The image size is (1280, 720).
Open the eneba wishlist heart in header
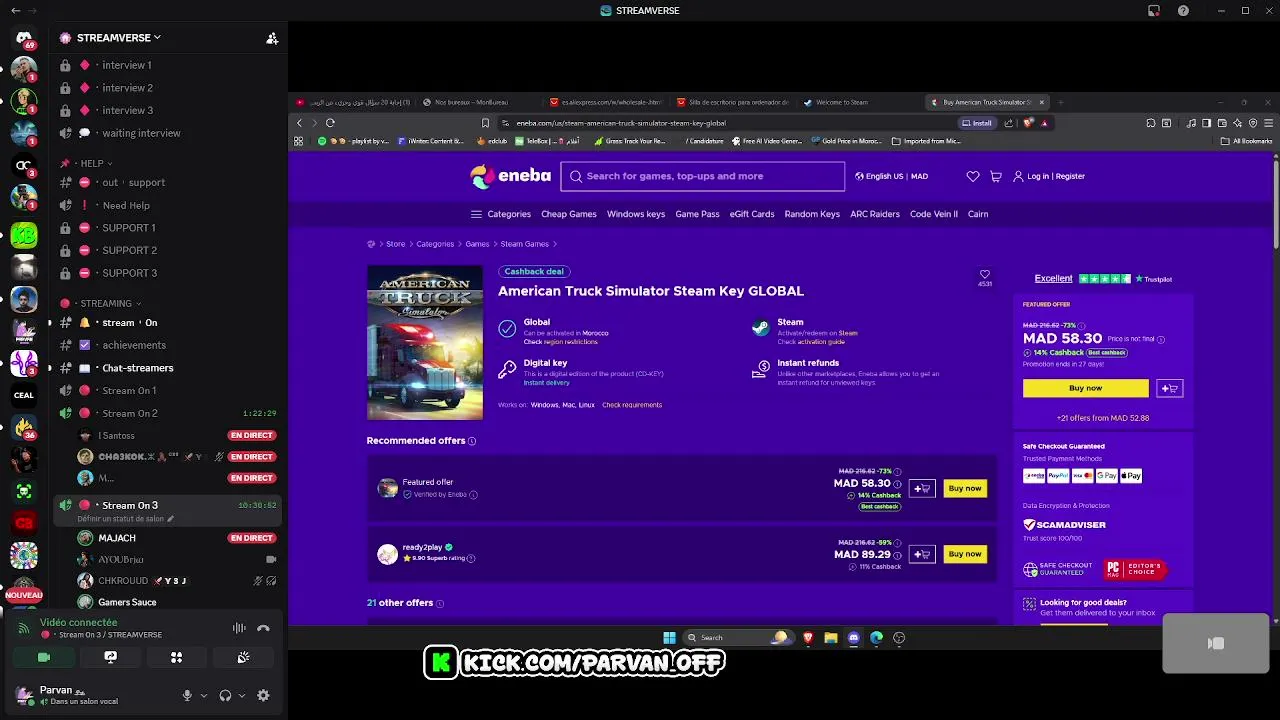pyautogui.click(x=973, y=176)
